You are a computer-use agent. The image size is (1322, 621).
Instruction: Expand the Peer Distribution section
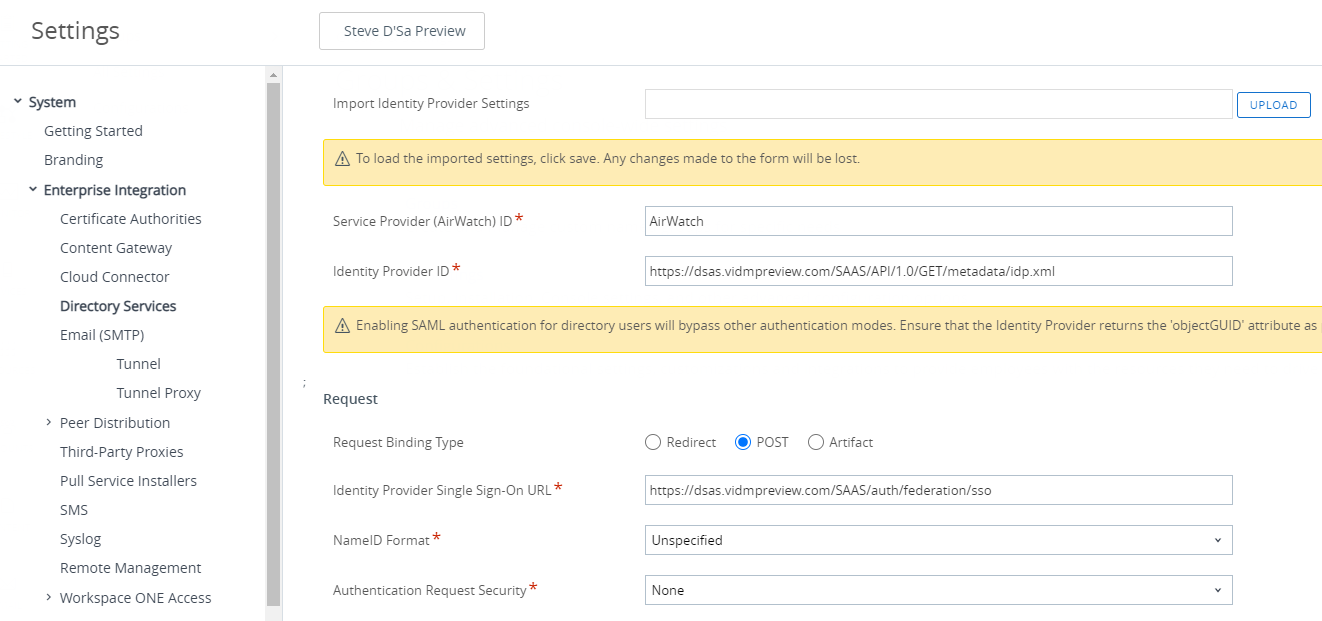49,422
